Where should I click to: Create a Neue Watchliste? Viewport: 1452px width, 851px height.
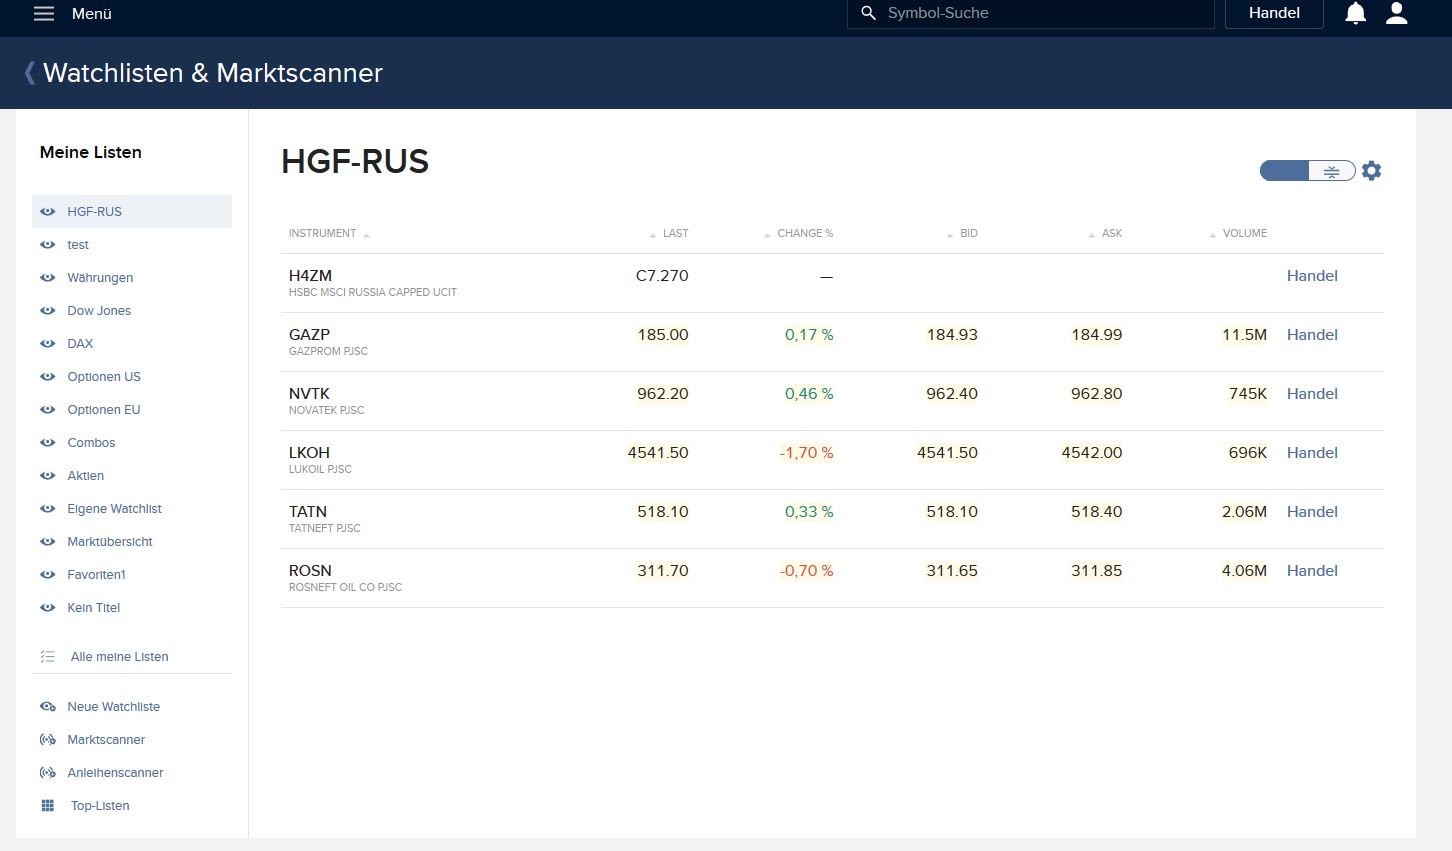click(x=113, y=707)
